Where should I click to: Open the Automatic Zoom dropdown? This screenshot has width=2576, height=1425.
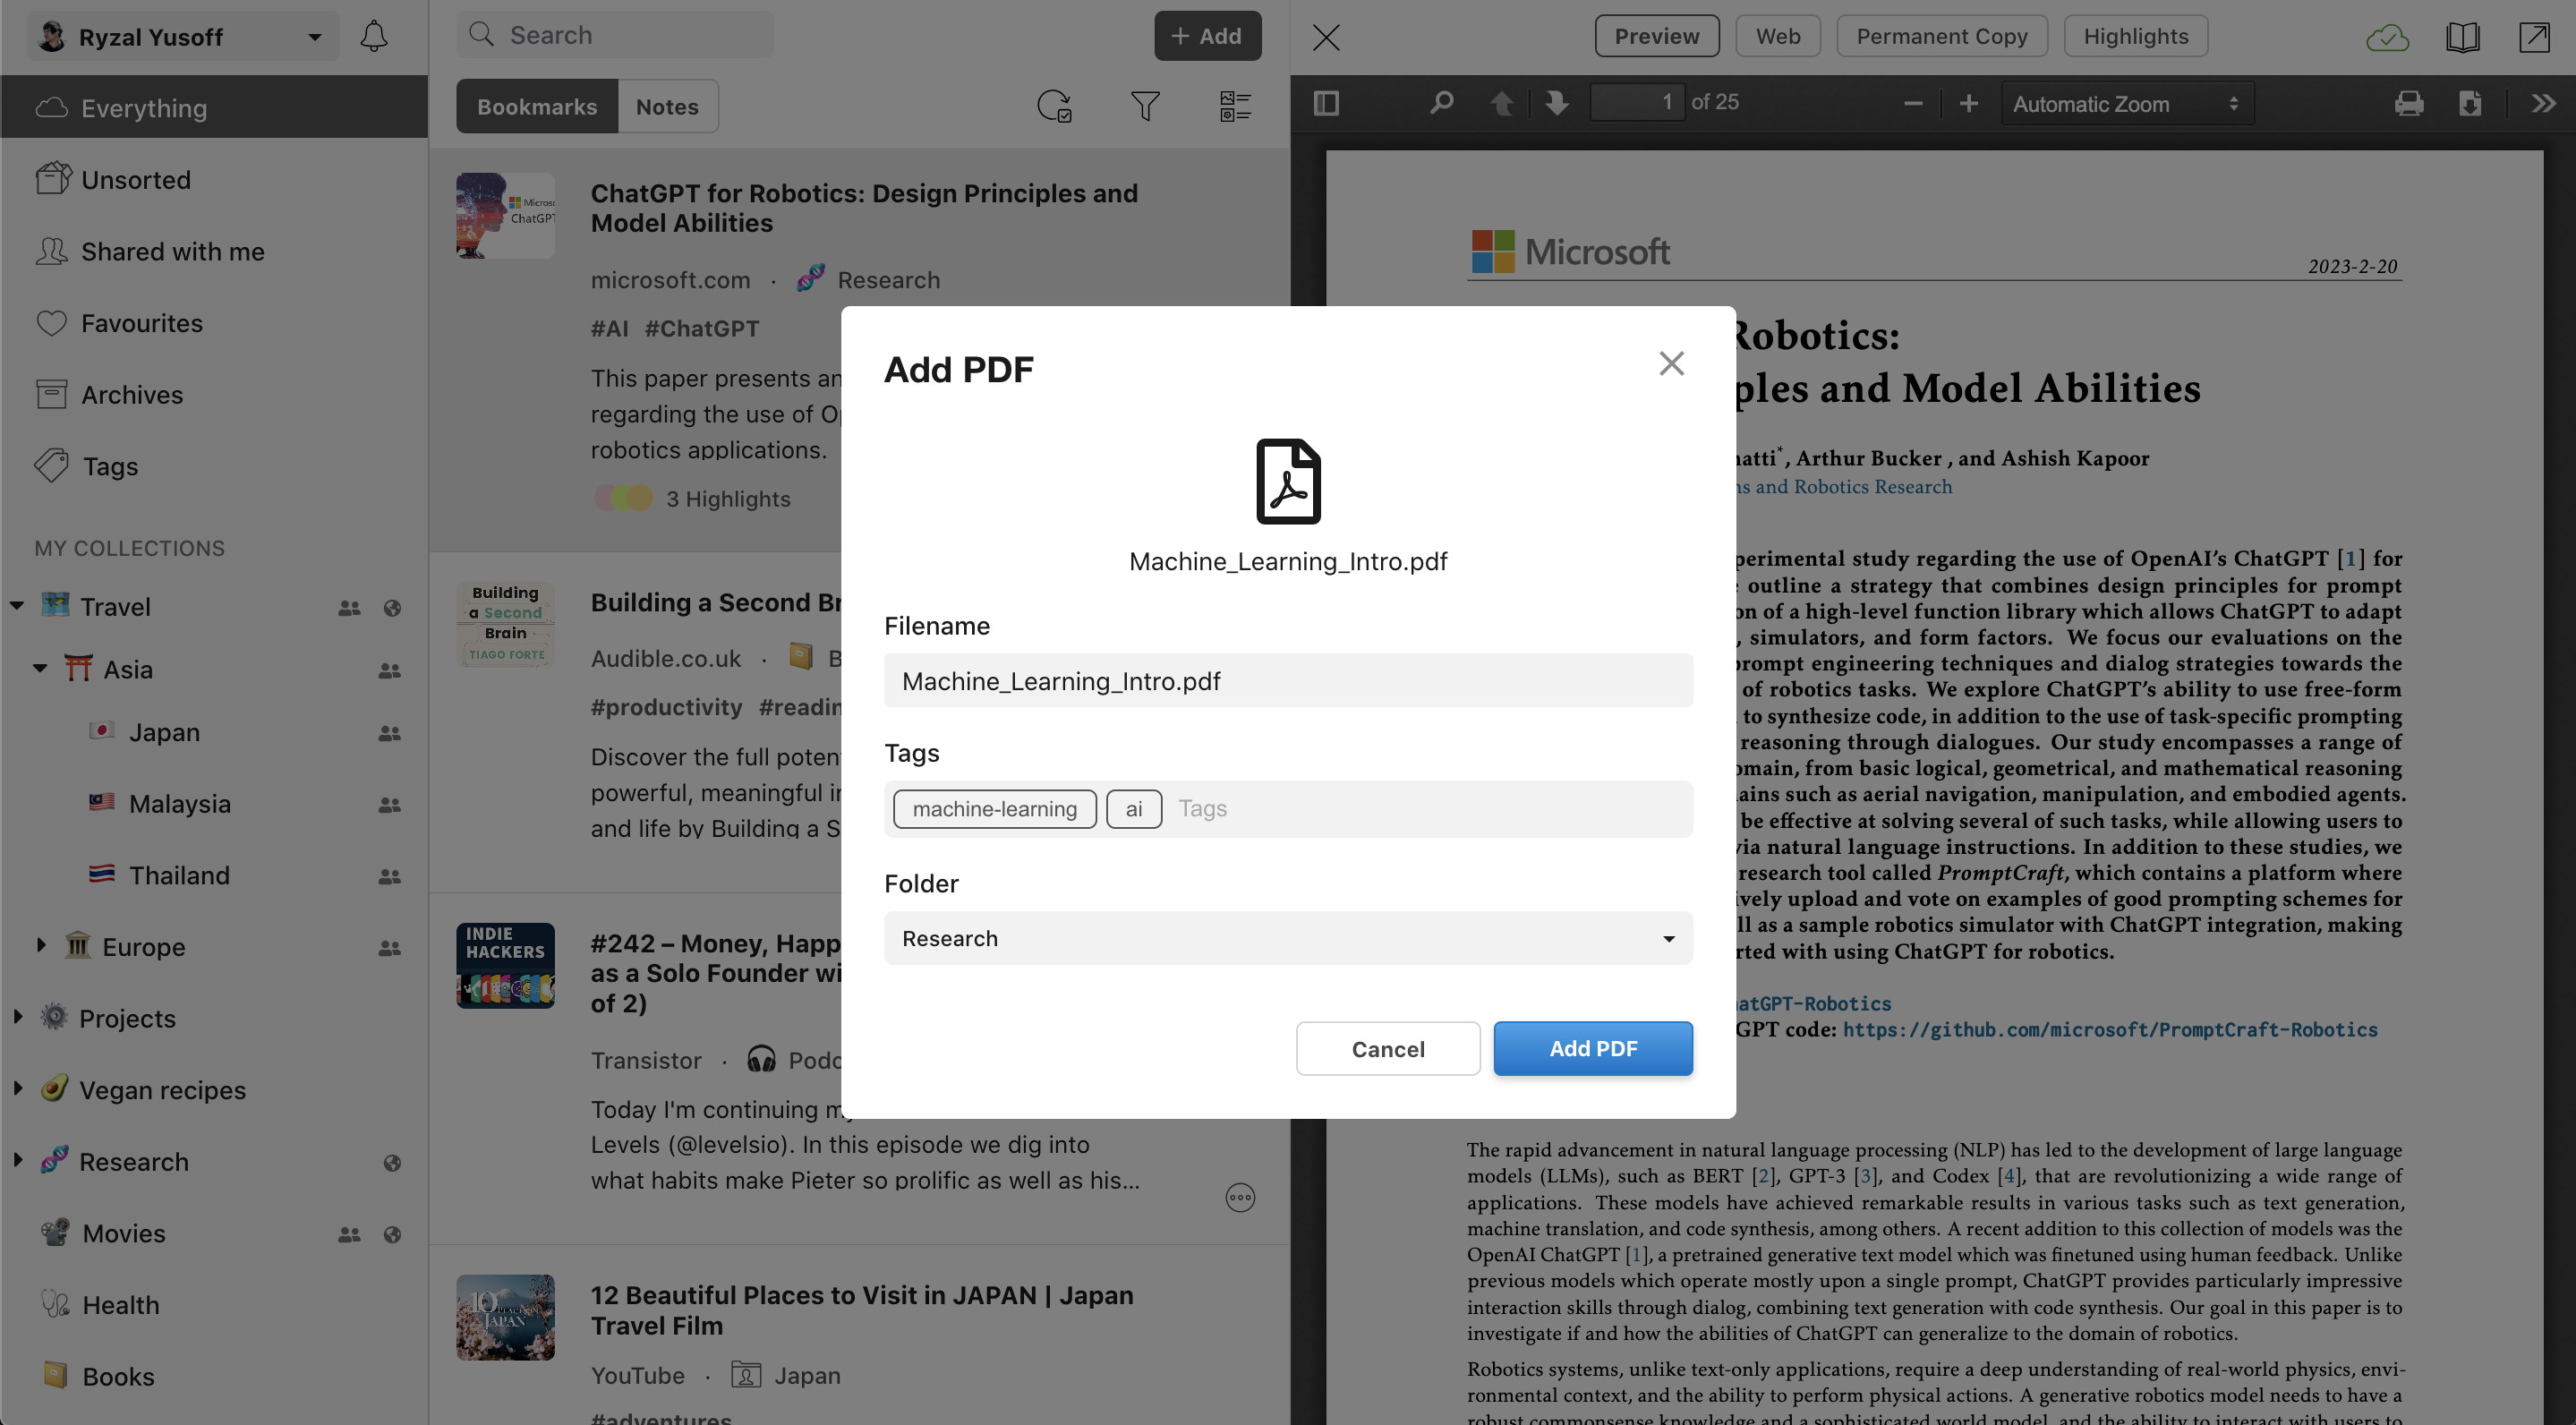(2126, 103)
